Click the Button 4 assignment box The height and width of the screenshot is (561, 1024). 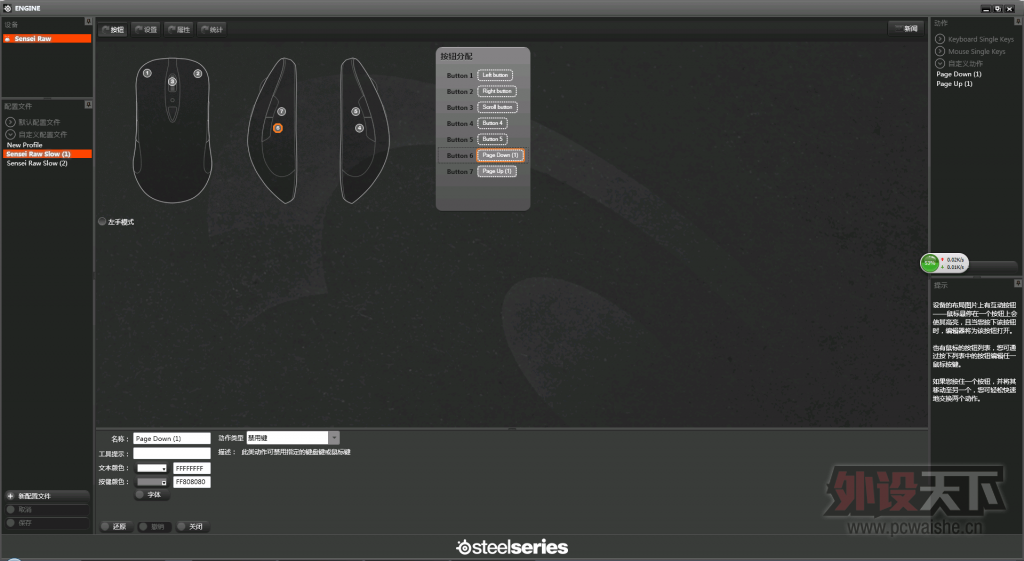pyautogui.click(x=492, y=123)
